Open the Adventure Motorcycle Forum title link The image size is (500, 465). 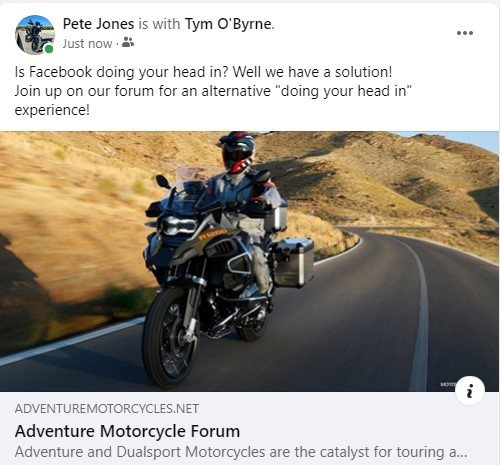tap(127, 431)
